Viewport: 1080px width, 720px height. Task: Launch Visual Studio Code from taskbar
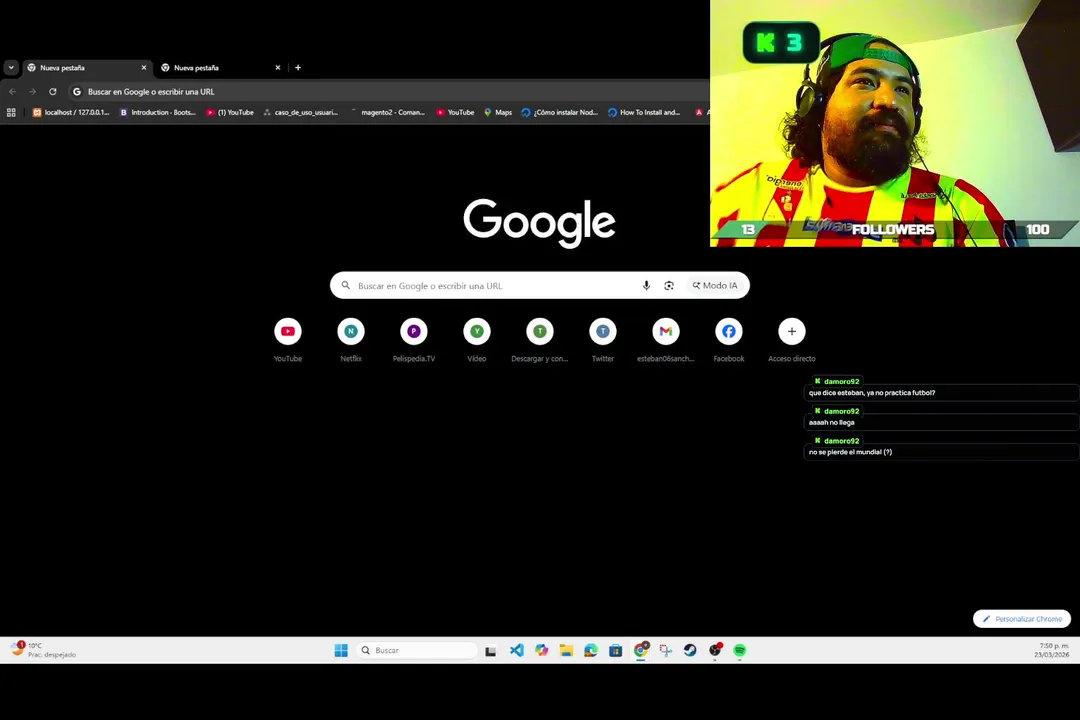[517, 650]
